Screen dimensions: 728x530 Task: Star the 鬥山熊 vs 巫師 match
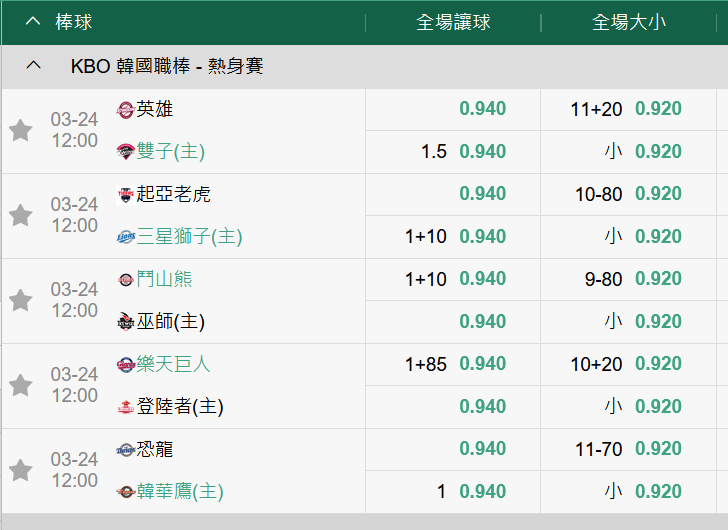coord(21,300)
